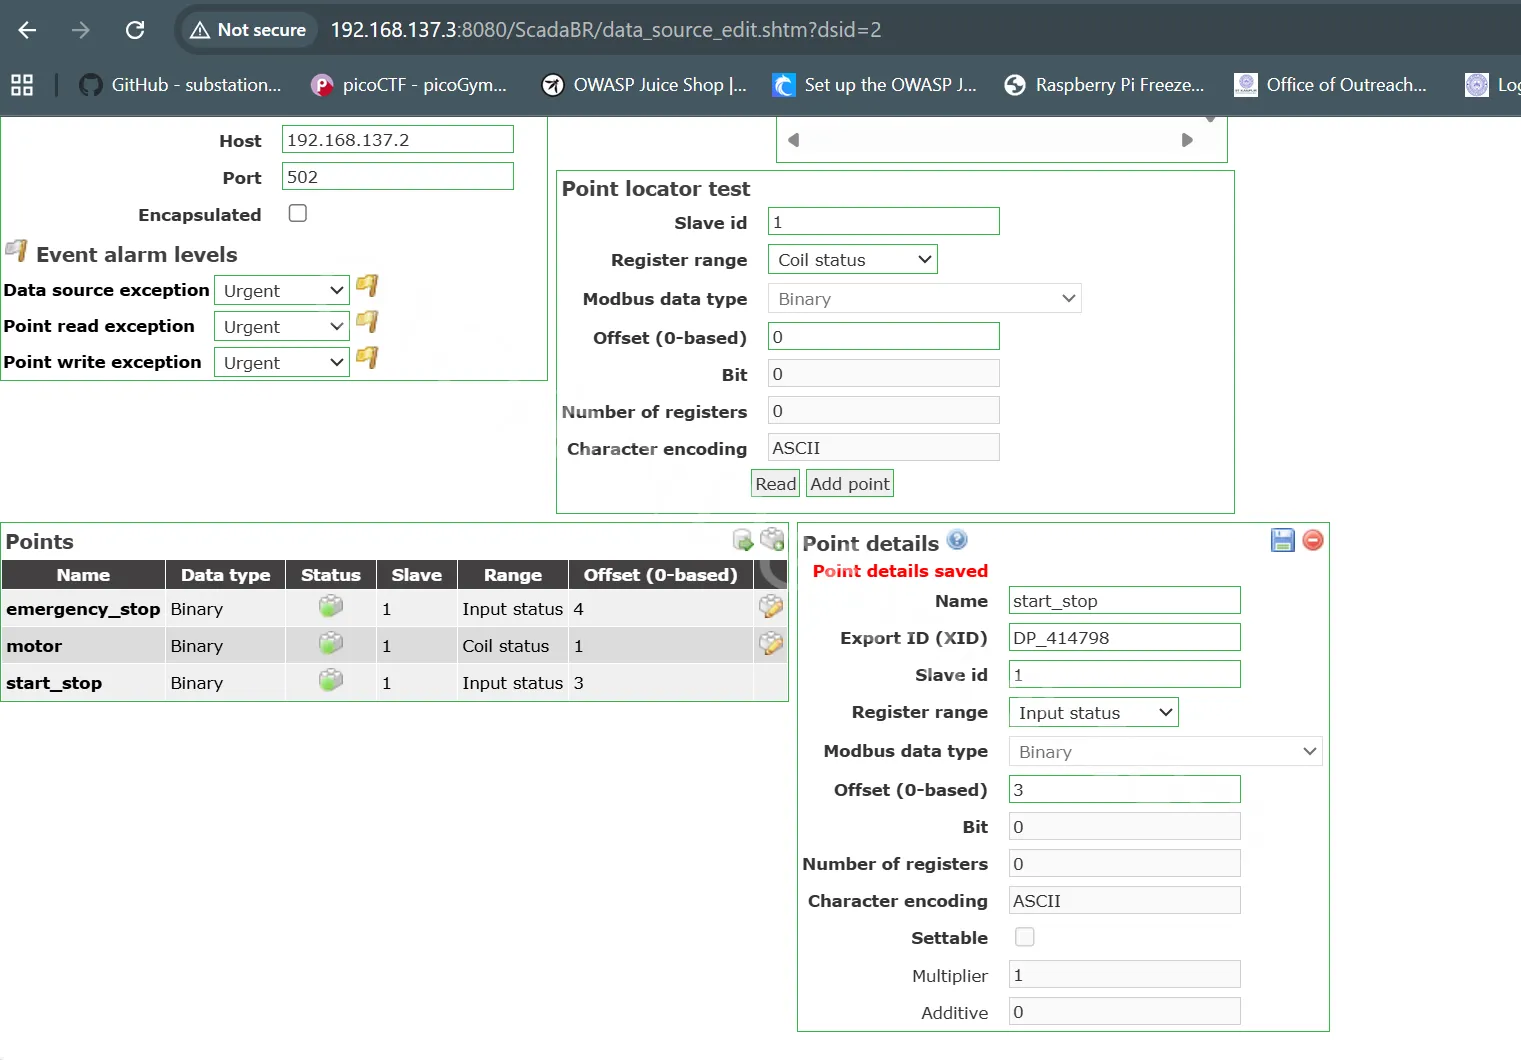1521x1060 pixels.
Task: Click the Port input field
Action: [x=398, y=176]
